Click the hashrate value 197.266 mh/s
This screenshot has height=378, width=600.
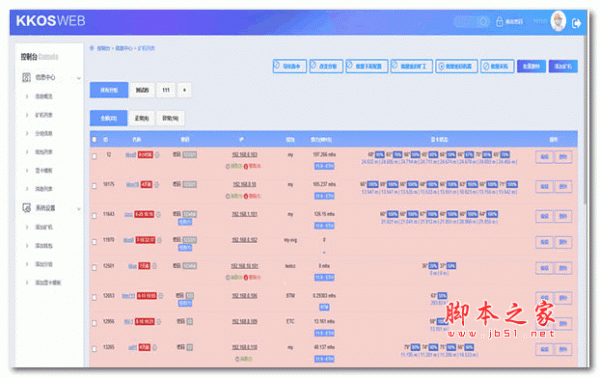pos(324,155)
